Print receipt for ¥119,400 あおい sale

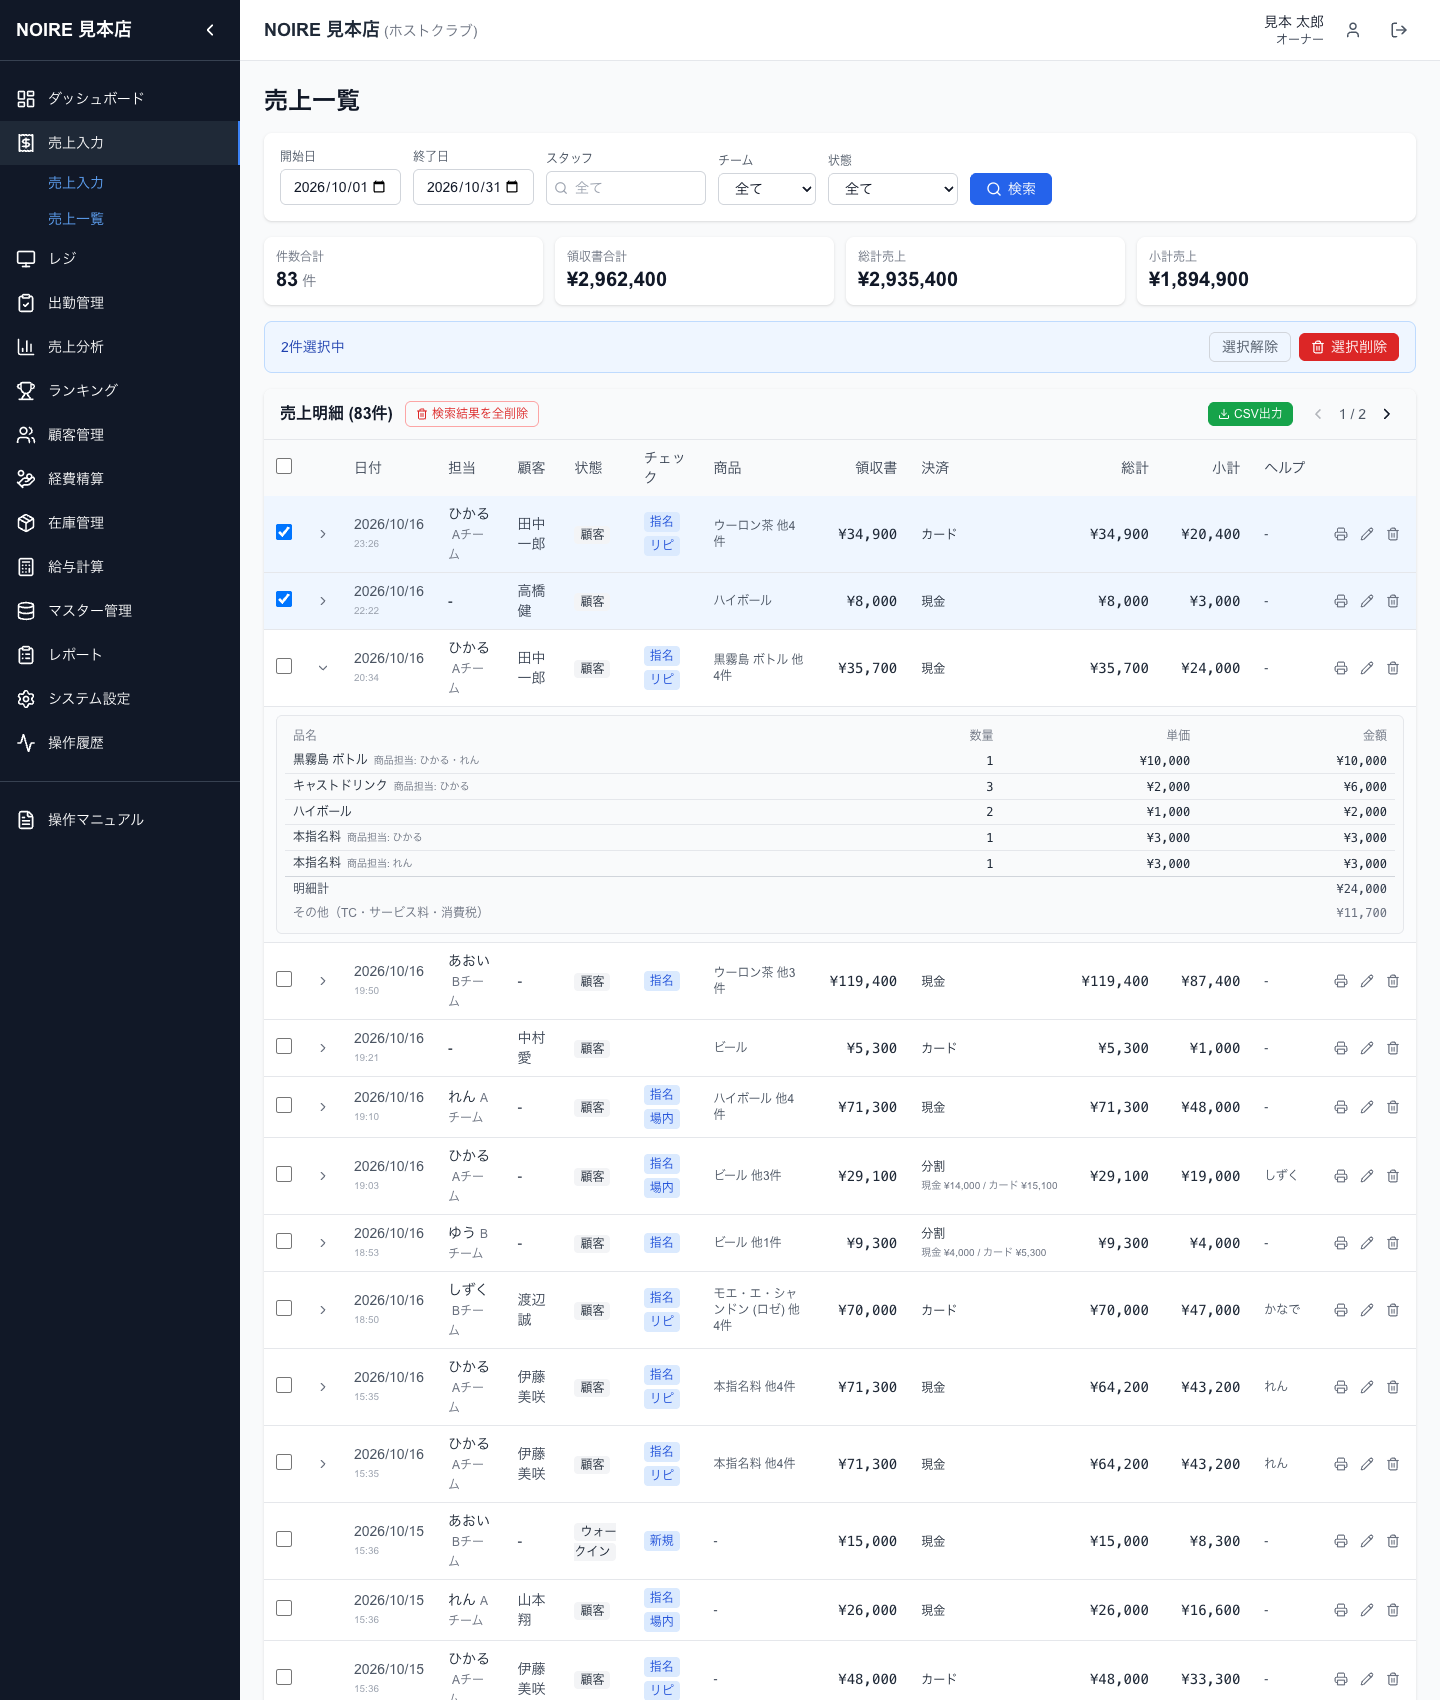(1341, 981)
